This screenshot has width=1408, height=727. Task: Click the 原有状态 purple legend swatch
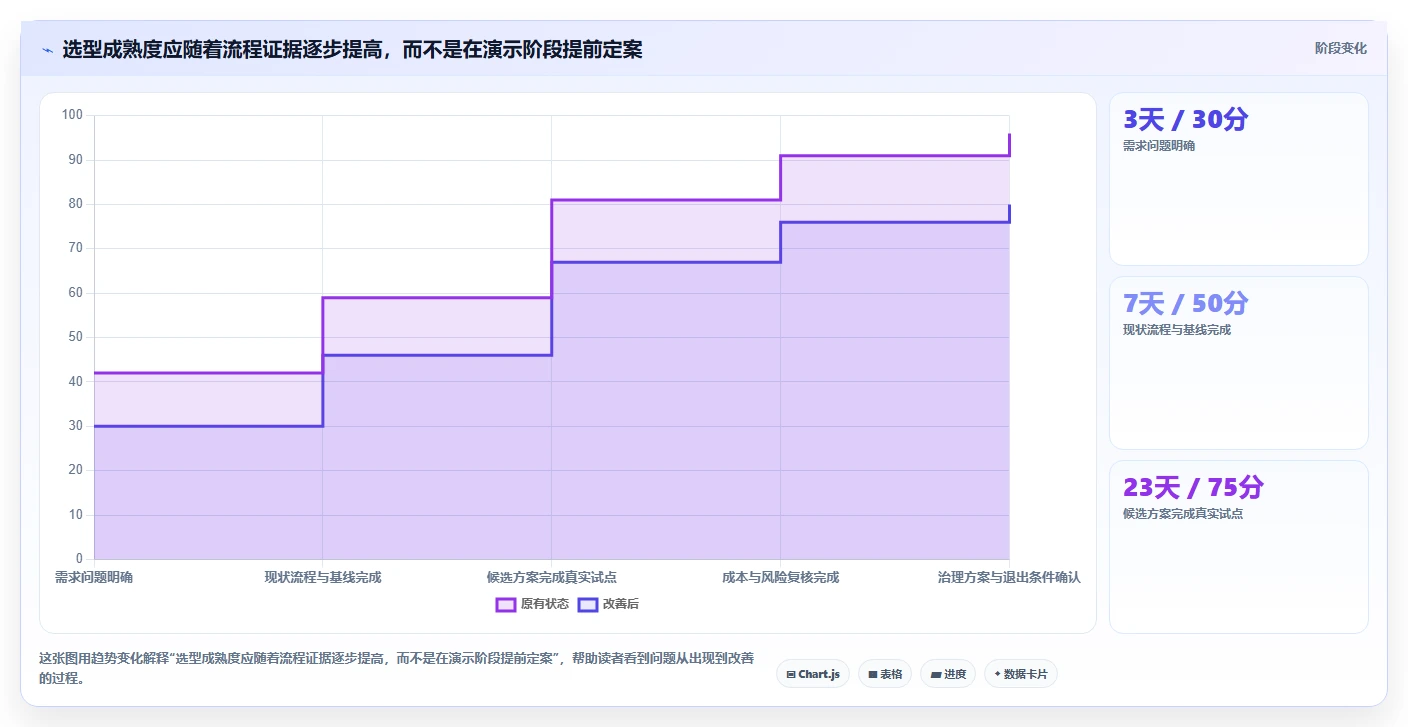(x=506, y=604)
